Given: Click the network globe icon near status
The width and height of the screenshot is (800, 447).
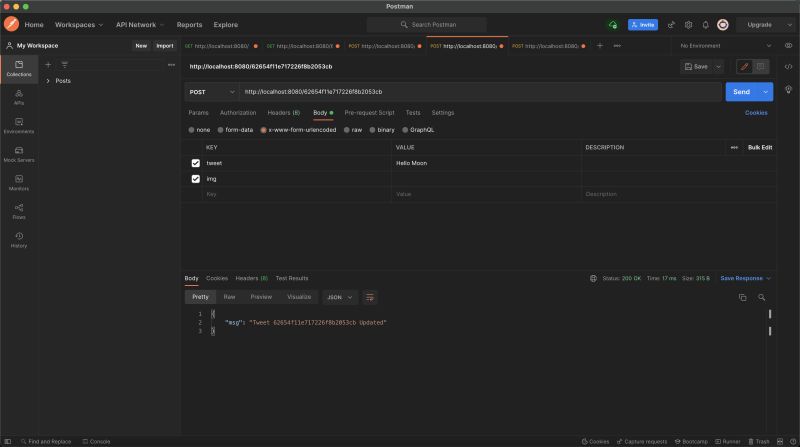Looking at the screenshot, I should click(593, 279).
